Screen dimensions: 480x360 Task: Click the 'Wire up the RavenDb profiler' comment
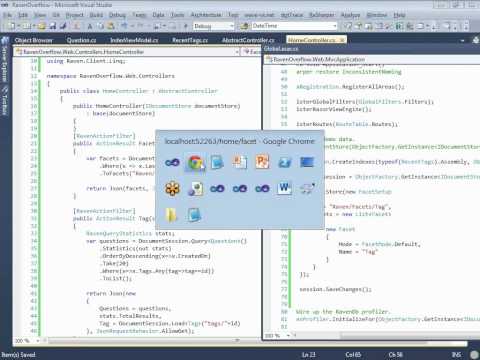click(x=342, y=312)
